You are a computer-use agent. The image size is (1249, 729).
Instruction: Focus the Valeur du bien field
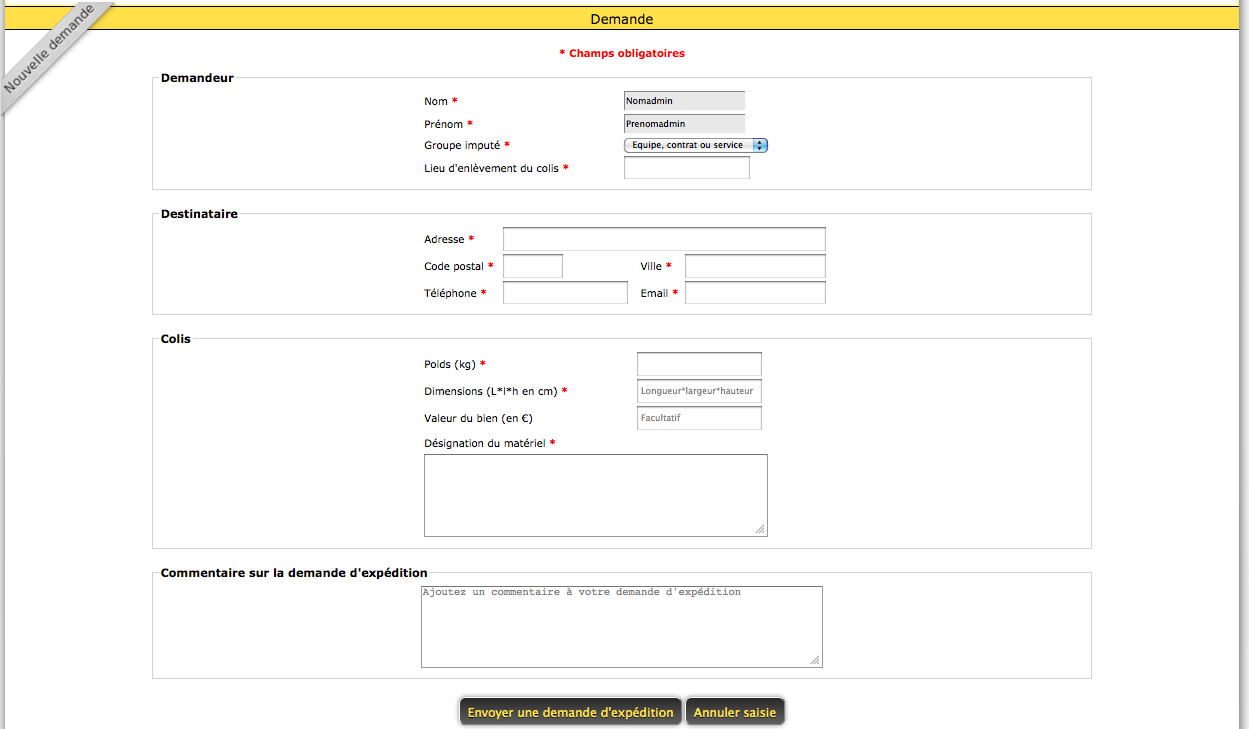[x=699, y=418]
